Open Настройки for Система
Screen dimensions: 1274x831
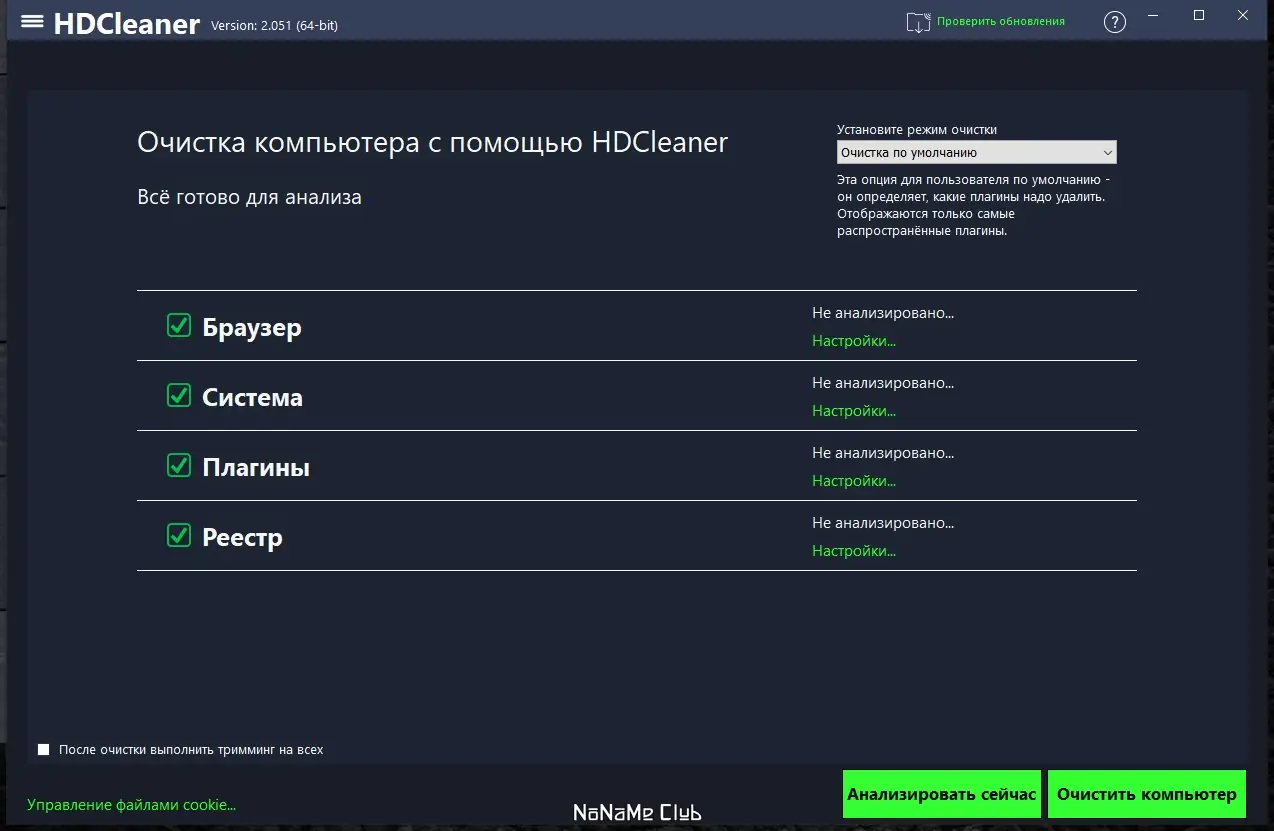(854, 411)
